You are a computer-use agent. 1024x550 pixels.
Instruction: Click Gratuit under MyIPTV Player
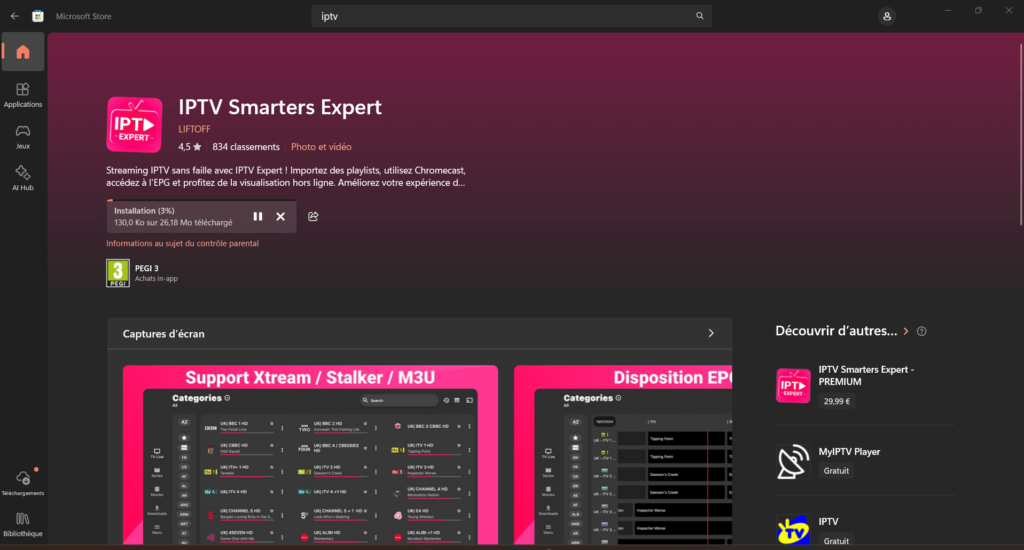tap(836, 470)
